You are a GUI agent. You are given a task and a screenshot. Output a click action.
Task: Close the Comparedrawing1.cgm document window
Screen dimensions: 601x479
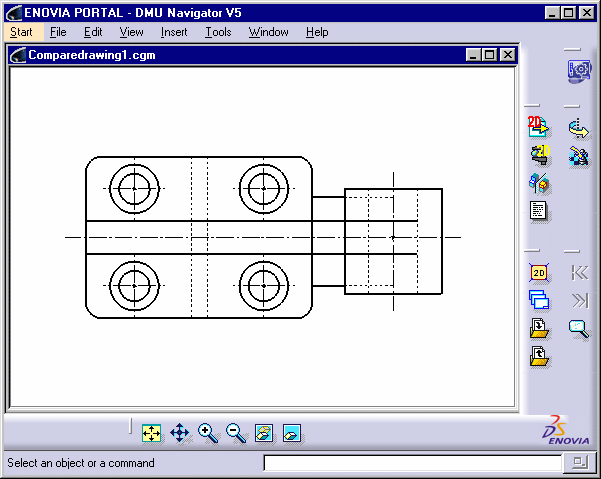(507, 56)
